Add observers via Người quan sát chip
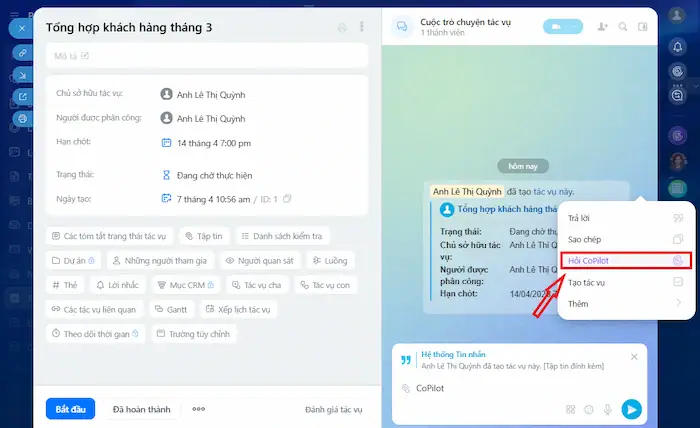The width and height of the screenshot is (700, 428). [x=260, y=261]
